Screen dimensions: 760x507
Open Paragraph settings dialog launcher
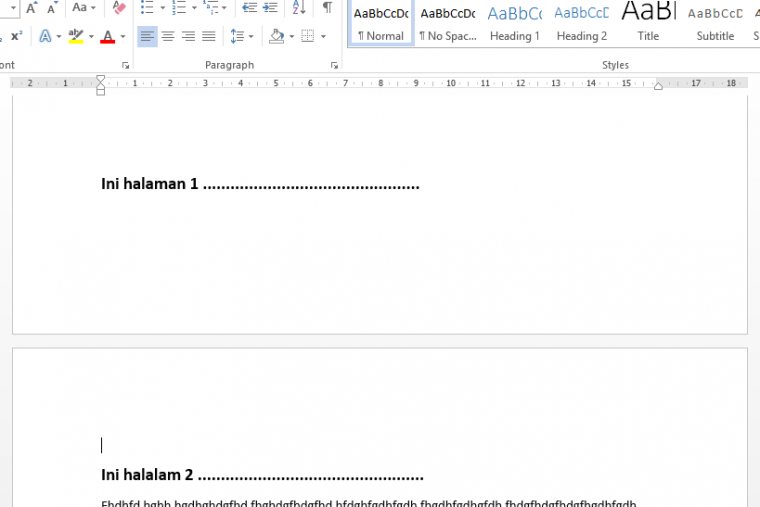(x=334, y=65)
